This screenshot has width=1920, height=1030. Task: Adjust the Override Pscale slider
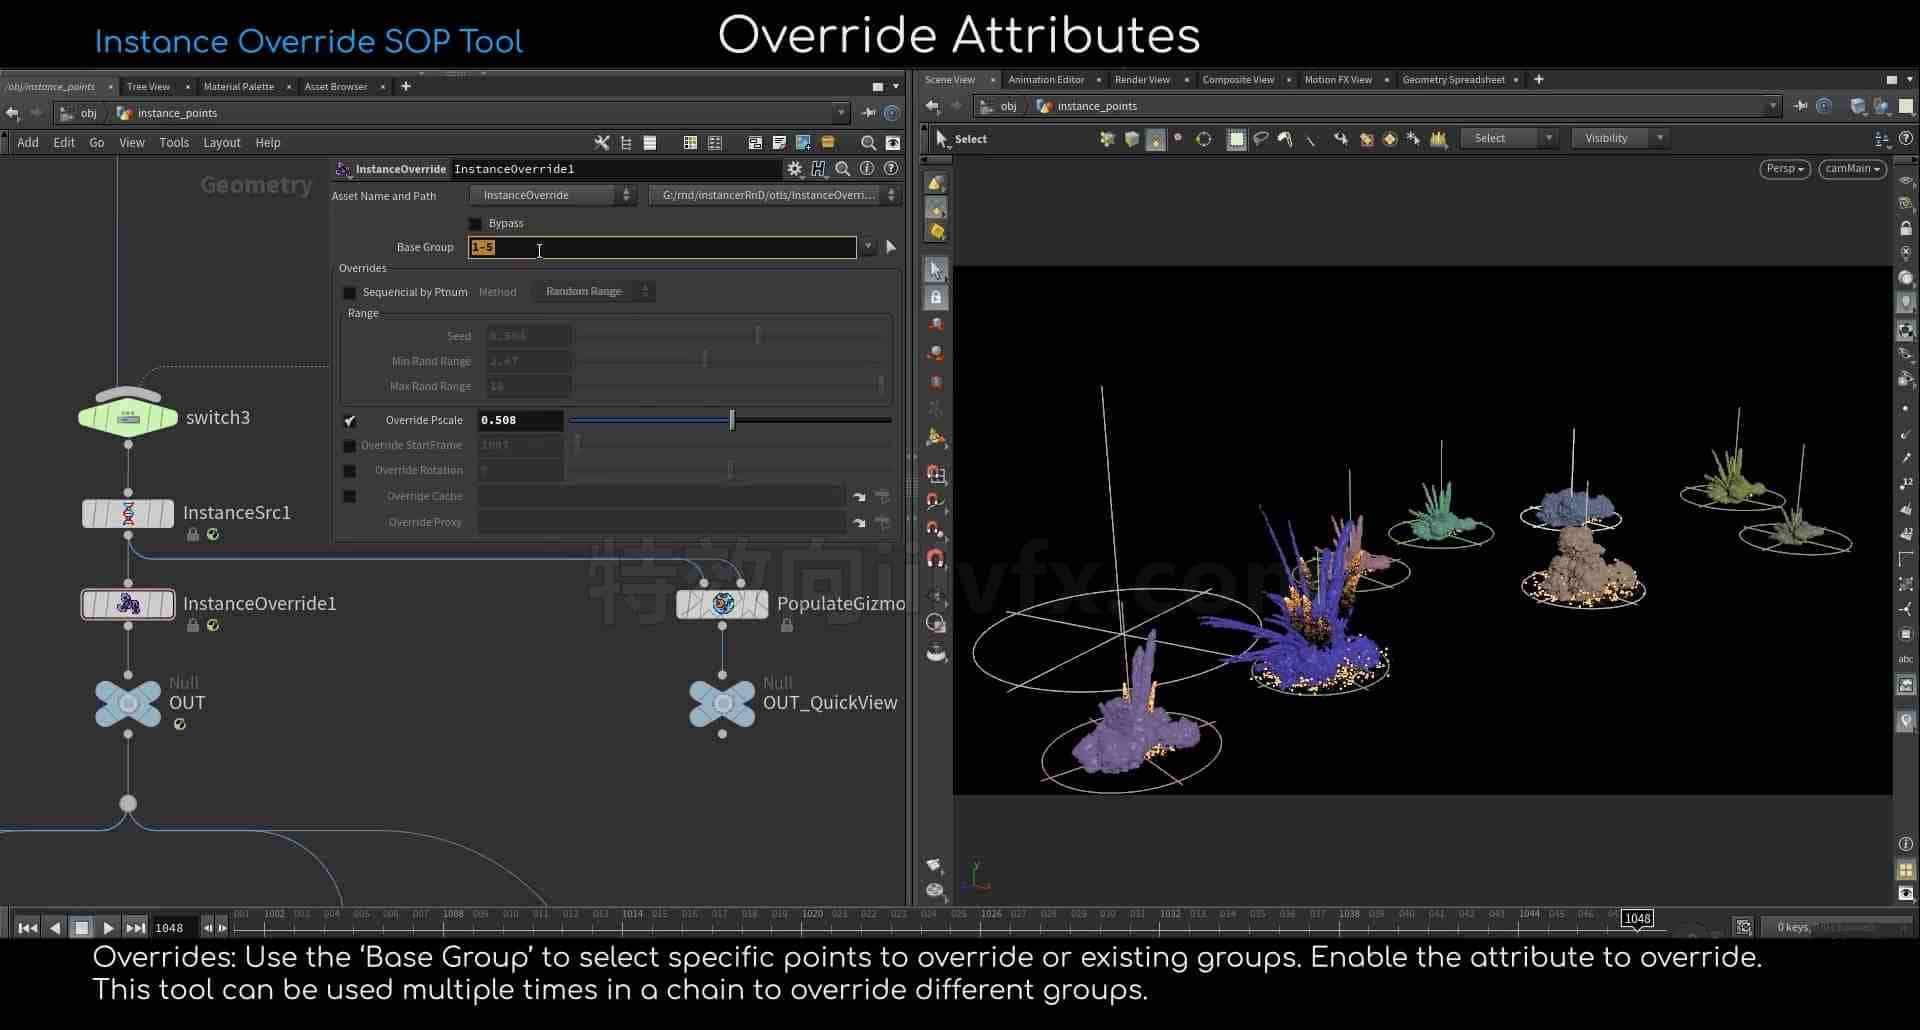730,421
